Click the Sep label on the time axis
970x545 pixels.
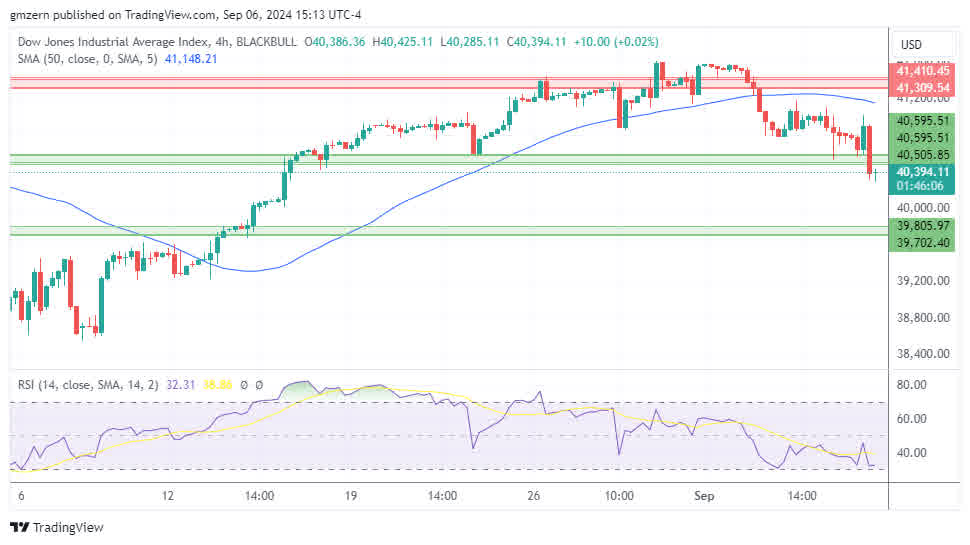(704, 496)
